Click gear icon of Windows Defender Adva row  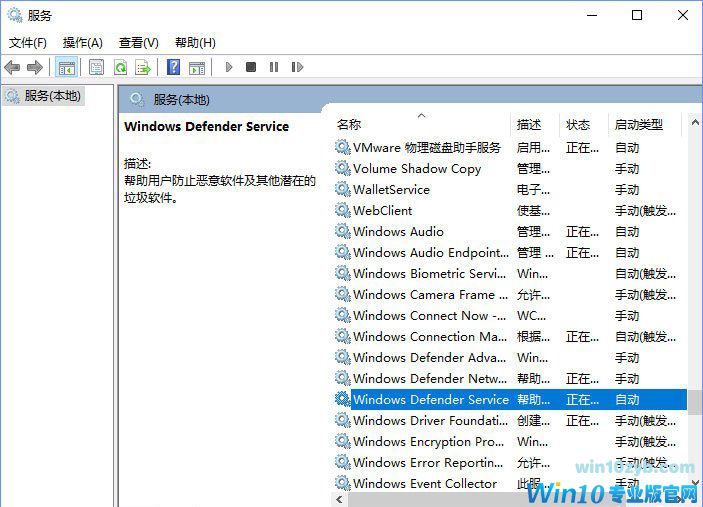point(343,357)
